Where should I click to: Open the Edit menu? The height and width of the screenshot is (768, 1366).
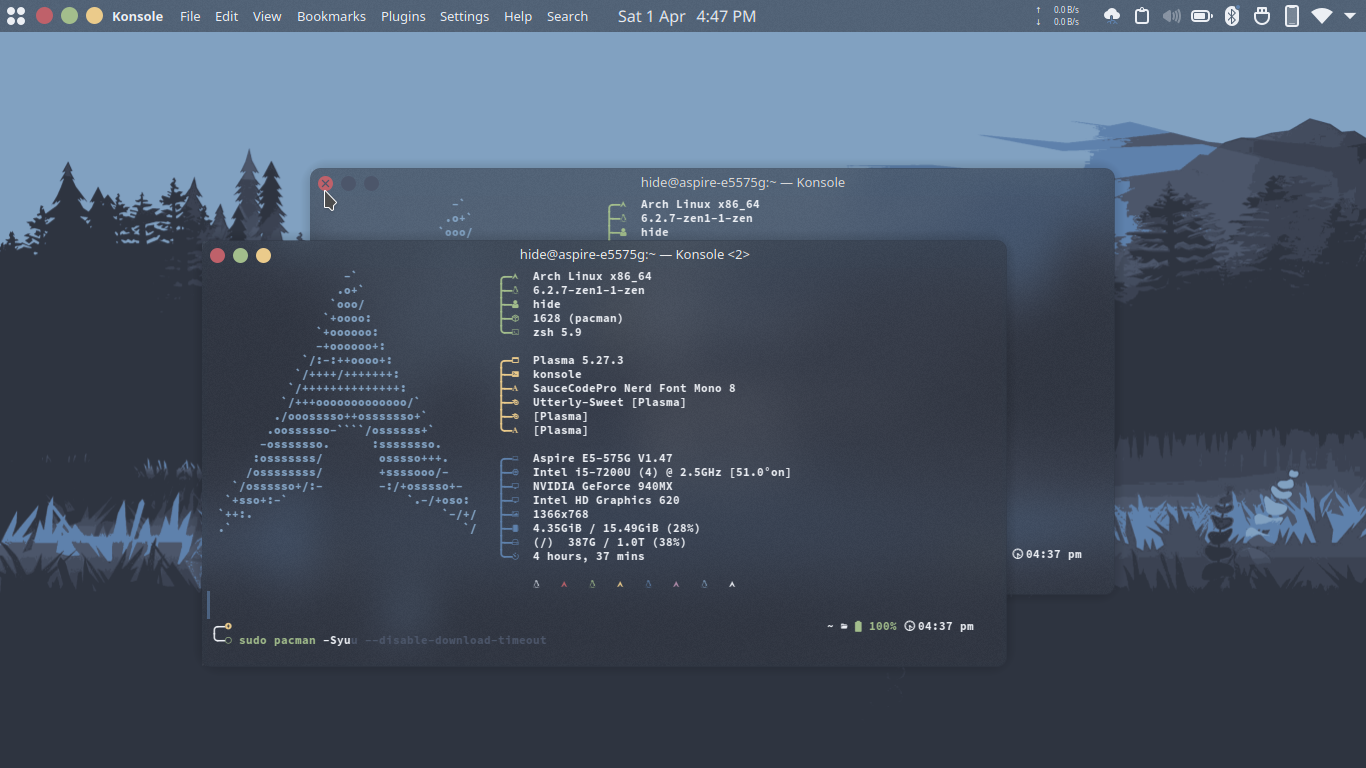point(227,16)
